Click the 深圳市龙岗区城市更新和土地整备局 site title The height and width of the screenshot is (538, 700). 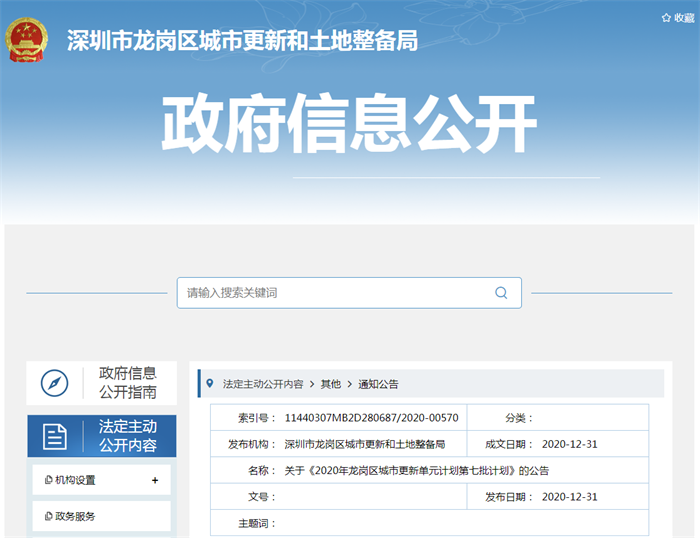tap(242, 40)
